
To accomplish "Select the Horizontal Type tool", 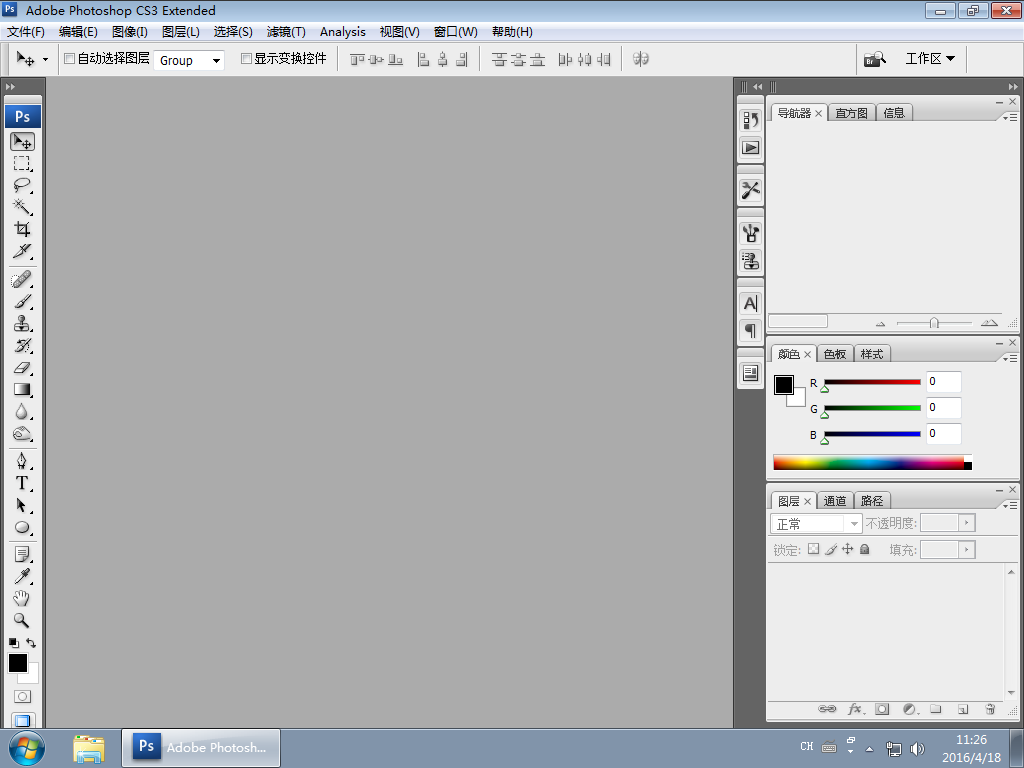I will (22, 483).
